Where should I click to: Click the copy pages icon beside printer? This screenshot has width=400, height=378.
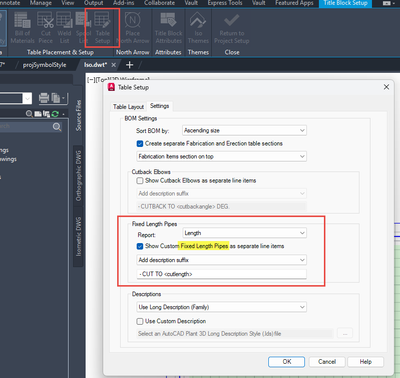pos(56,98)
